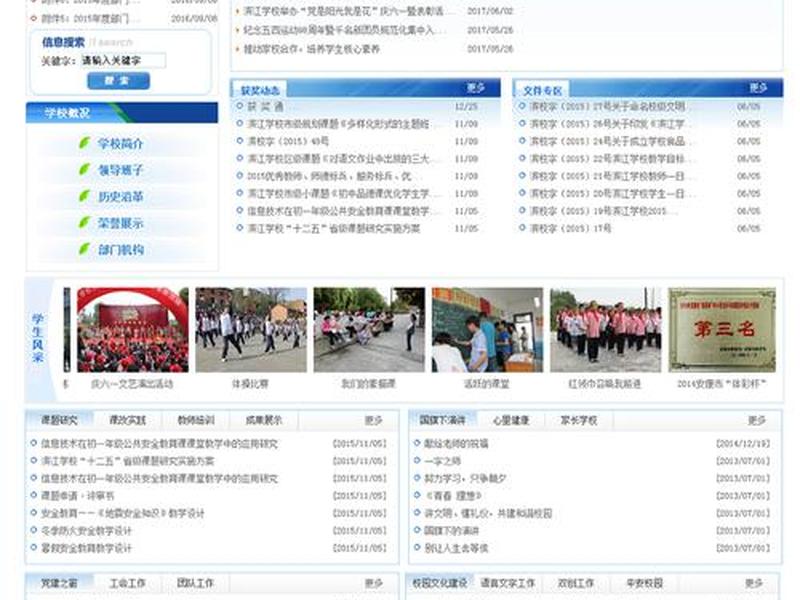Open the 获奖通 item dated 12/25
This screenshot has width=800, height=600.
pos(265,107)
